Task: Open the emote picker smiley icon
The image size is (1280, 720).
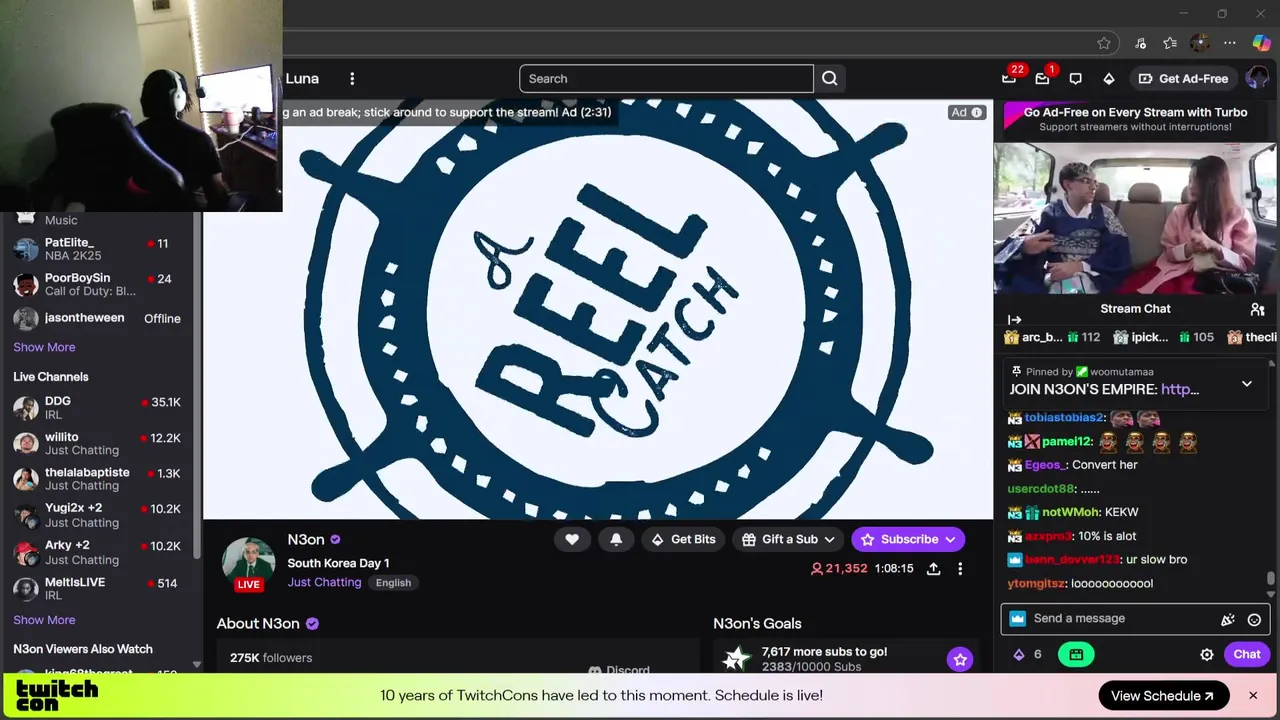Action: pyautogui.click(x=1254, y=619)
